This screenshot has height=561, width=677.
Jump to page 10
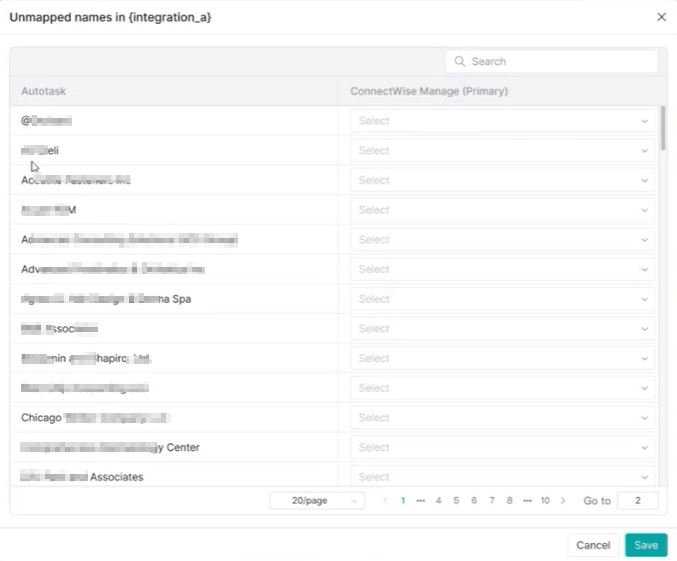pyautogui.click(x=545, y=500)
